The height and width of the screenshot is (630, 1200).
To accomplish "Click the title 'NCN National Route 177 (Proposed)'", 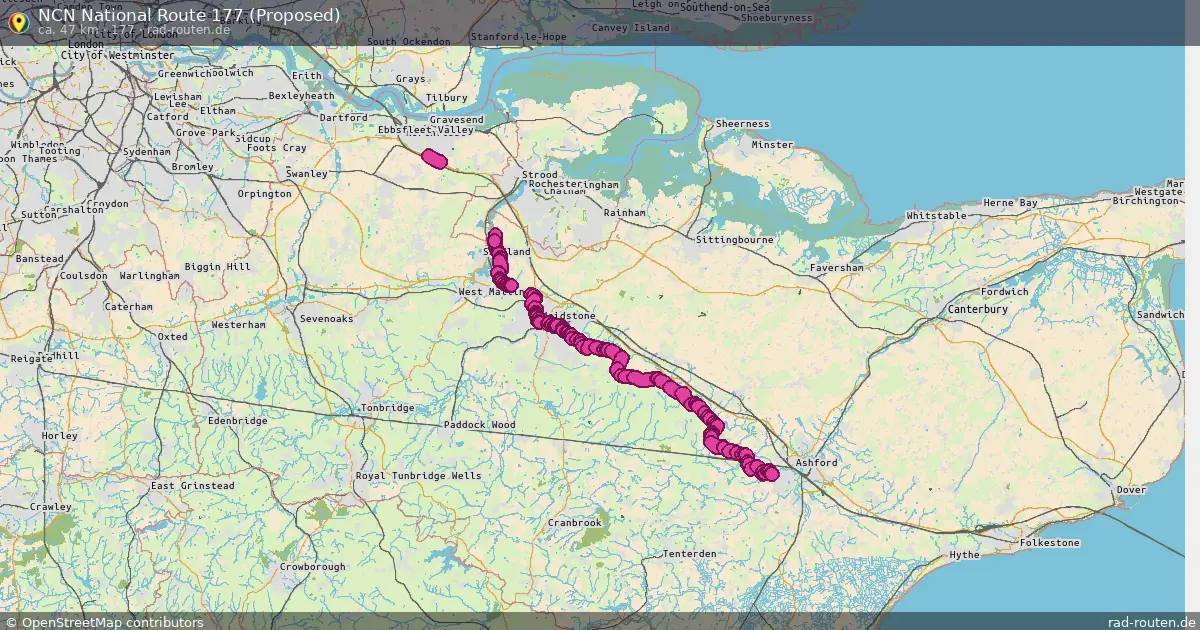I will (189, 15).
